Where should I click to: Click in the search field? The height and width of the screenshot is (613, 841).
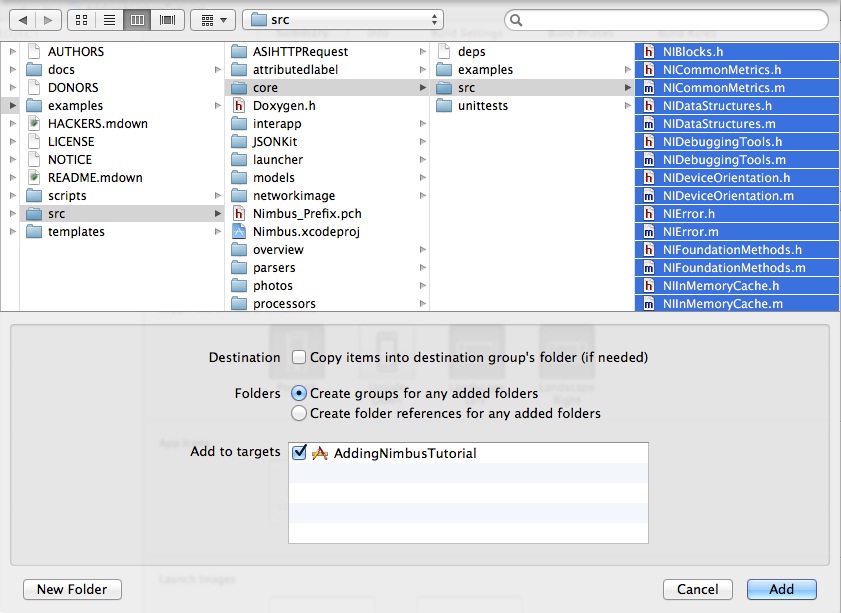[670, 20]
